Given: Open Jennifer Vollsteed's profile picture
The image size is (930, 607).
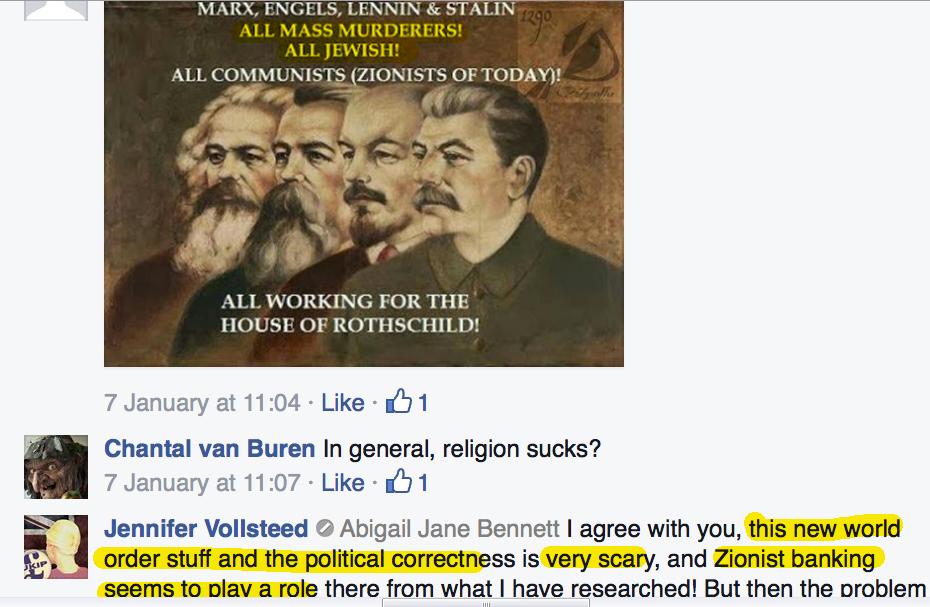Looking at the screenshot, I should coord(56,547).
